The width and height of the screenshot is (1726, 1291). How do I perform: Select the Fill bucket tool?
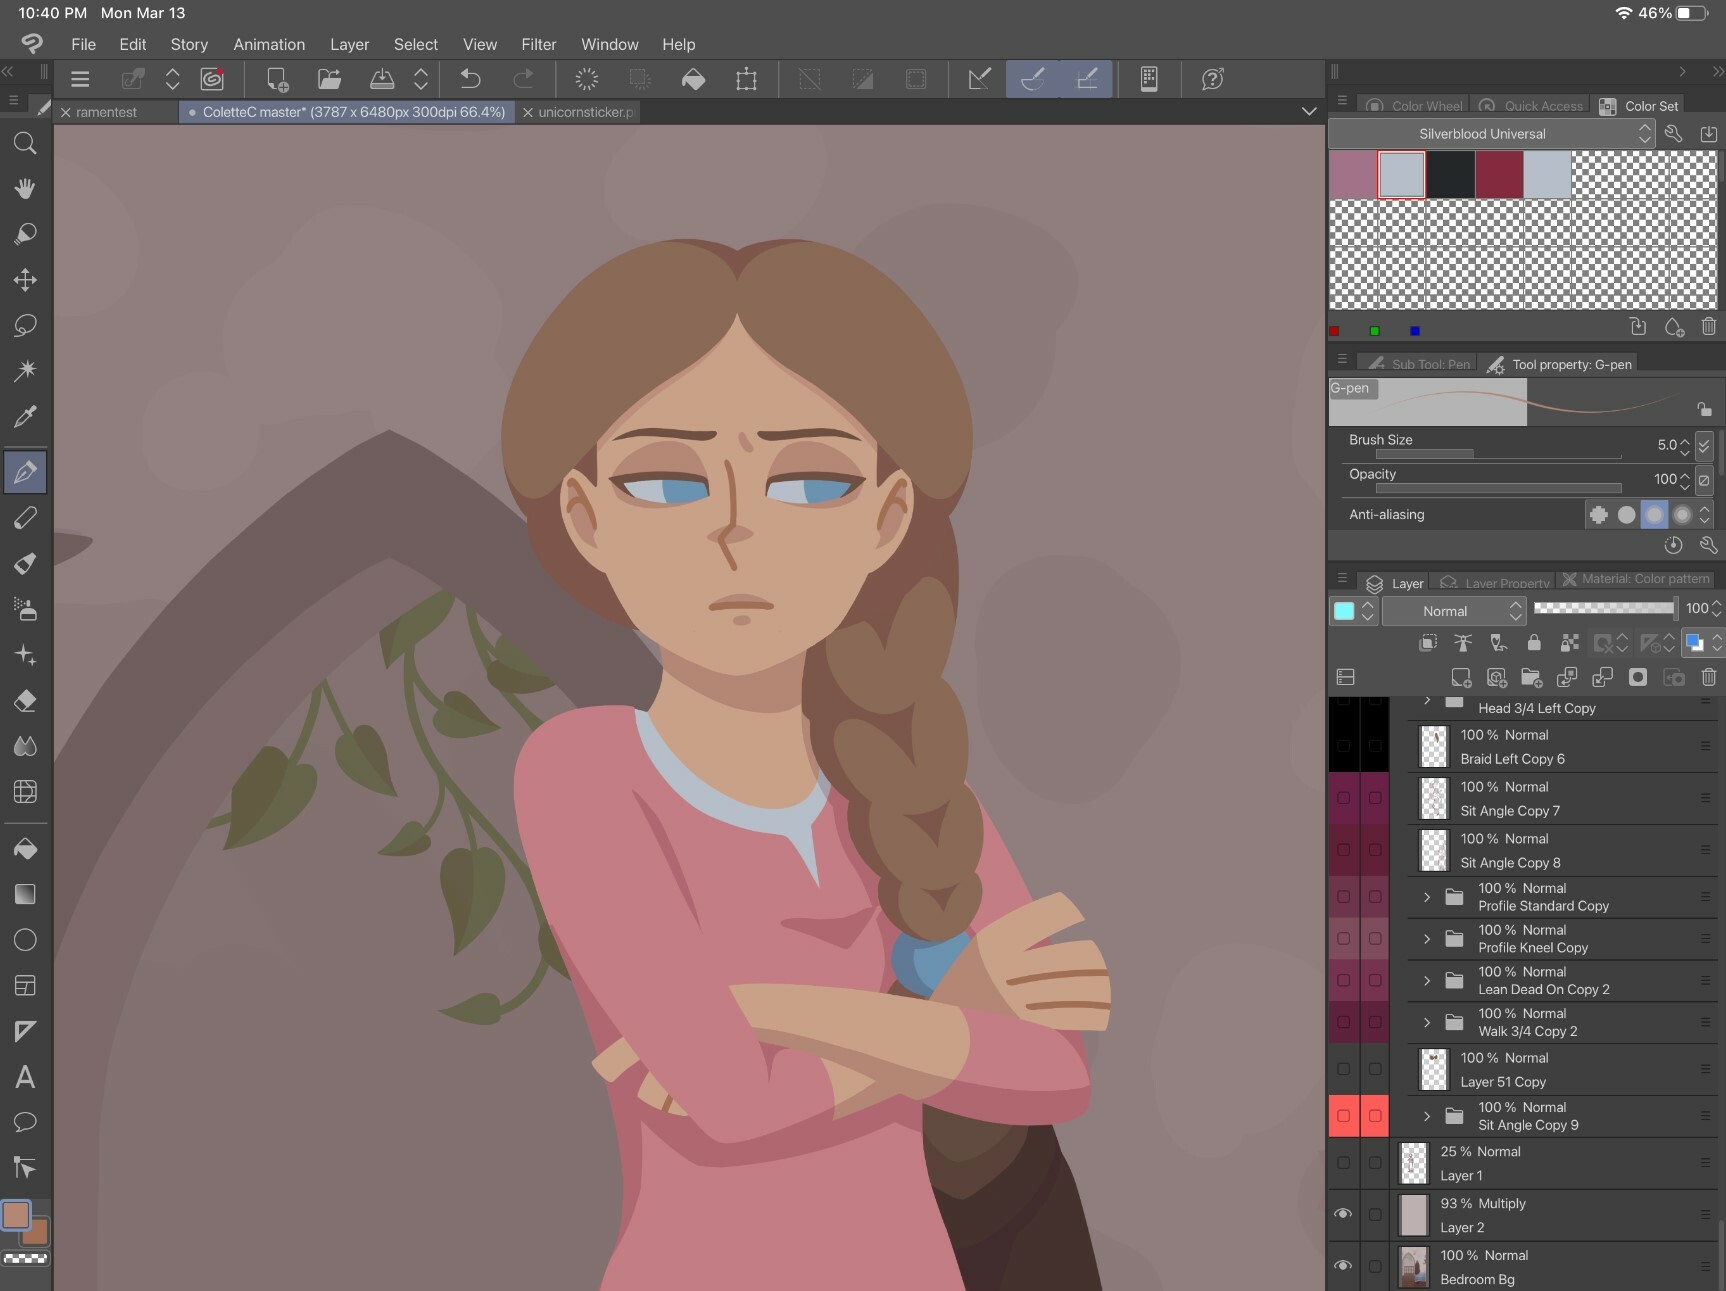pos(25,849)
